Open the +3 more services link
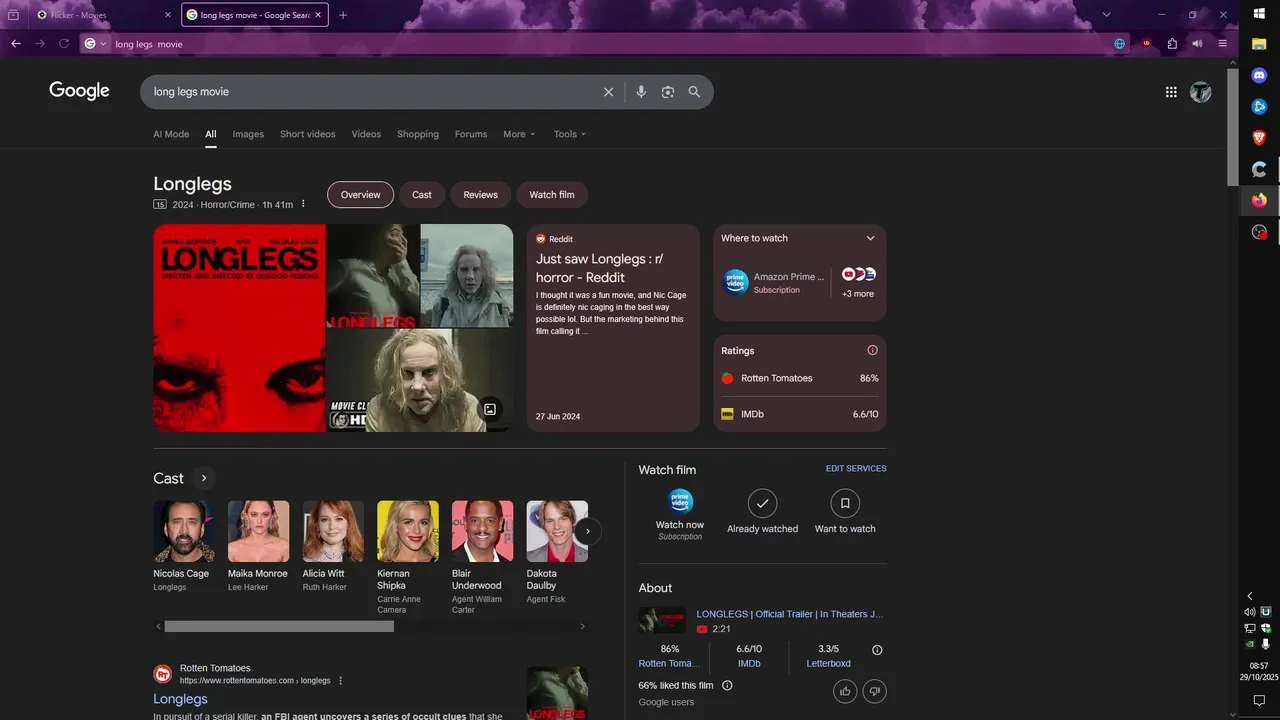The image size is (1280, 720). pos(858,294)
